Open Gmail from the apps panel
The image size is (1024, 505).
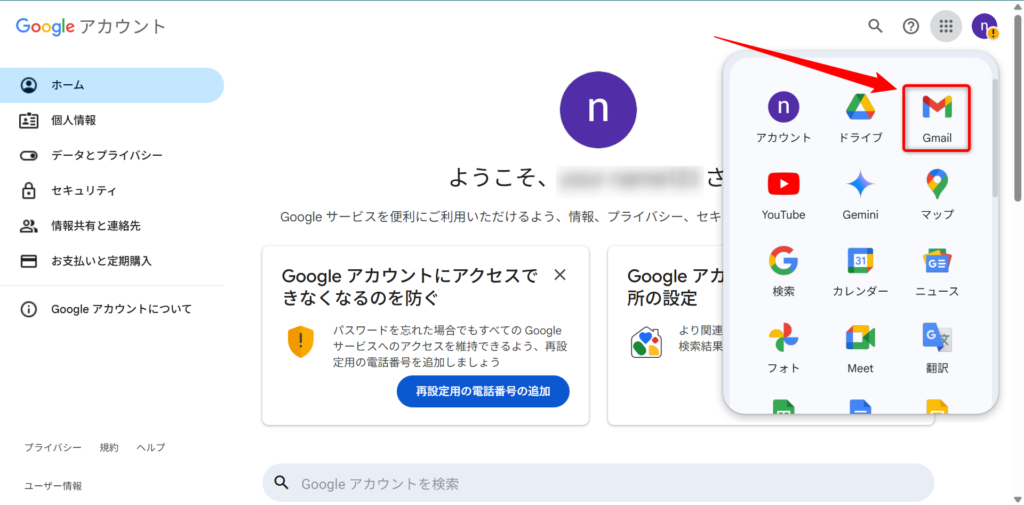click(x=936, y=118)
